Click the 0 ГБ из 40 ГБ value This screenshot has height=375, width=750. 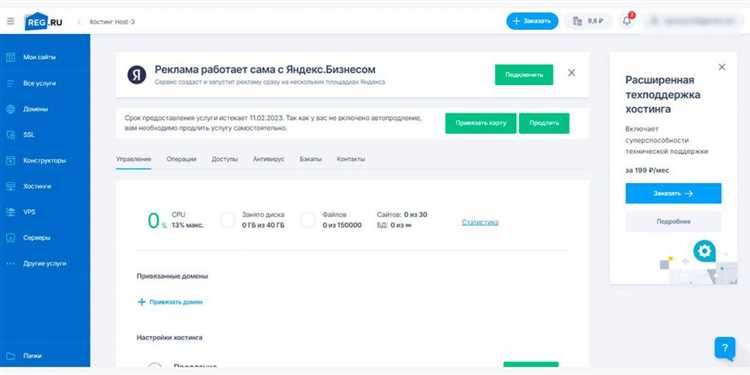pos(263,225)
